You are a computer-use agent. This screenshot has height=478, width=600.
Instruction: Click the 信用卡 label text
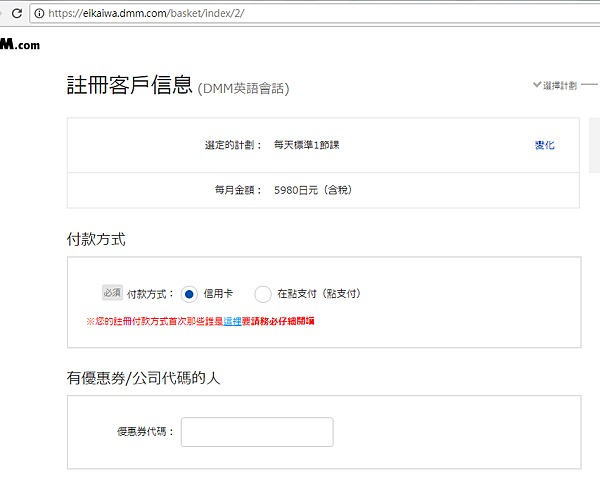tap(218, 294)
